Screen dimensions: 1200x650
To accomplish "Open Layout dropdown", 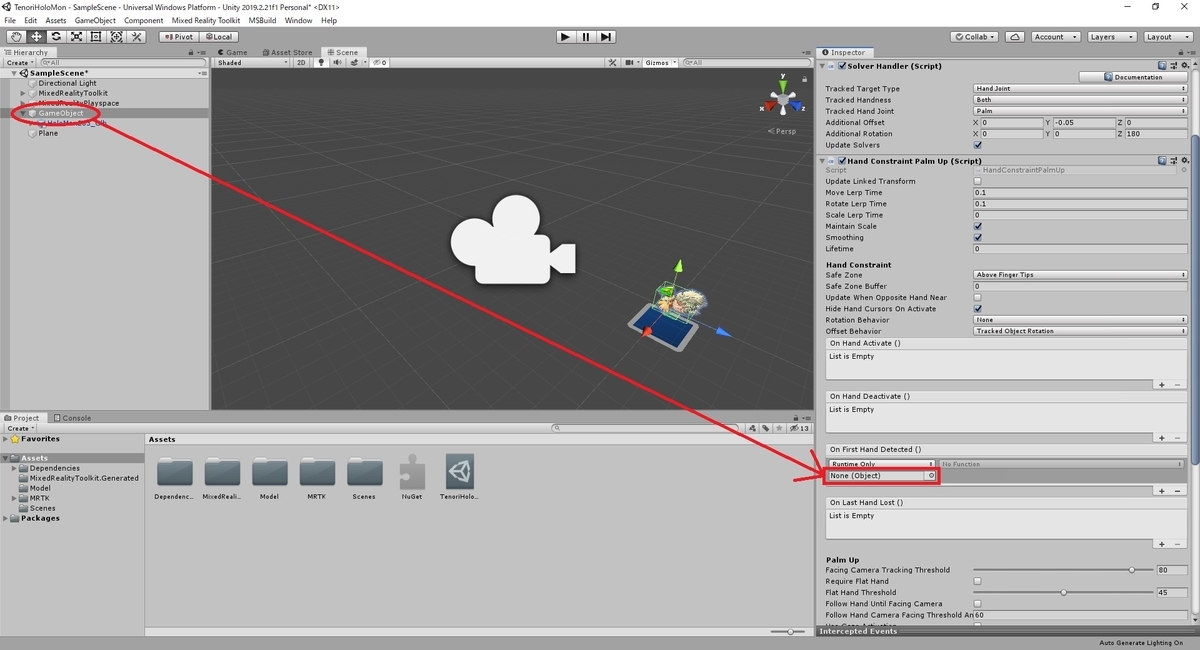I will tap(1166, 37).
